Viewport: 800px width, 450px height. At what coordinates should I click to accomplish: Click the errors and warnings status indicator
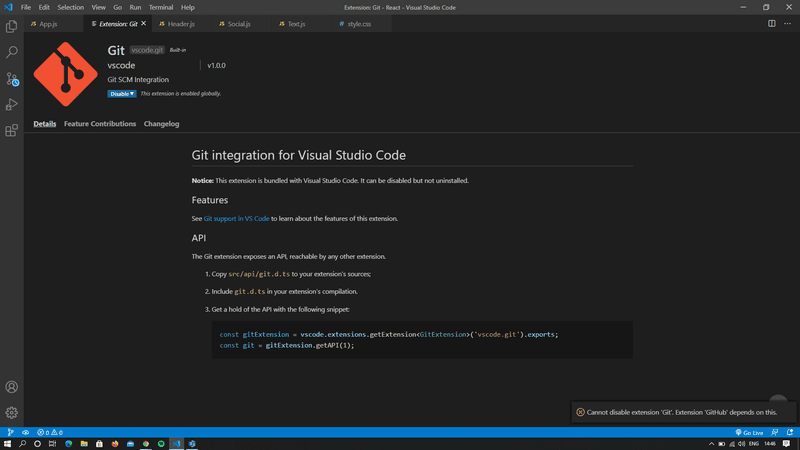click(x=49, y=433)
